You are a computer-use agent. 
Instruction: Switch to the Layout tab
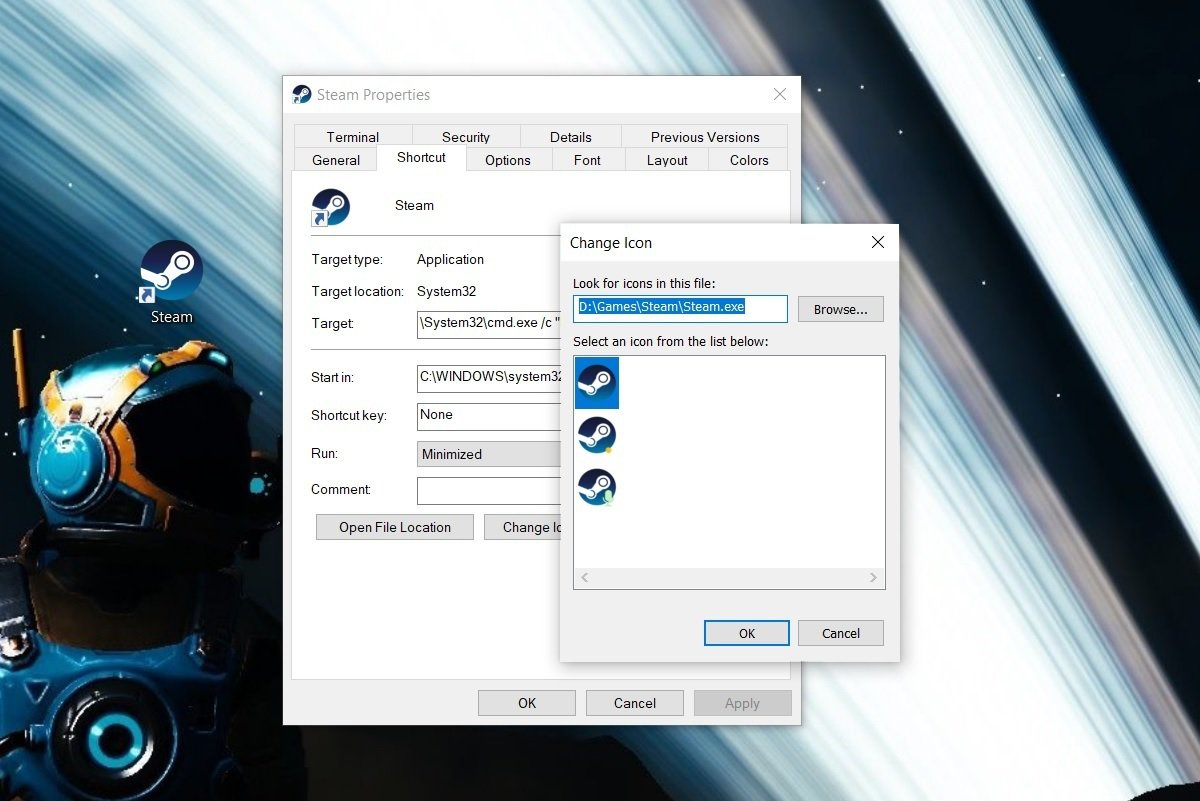pos(667,160)
